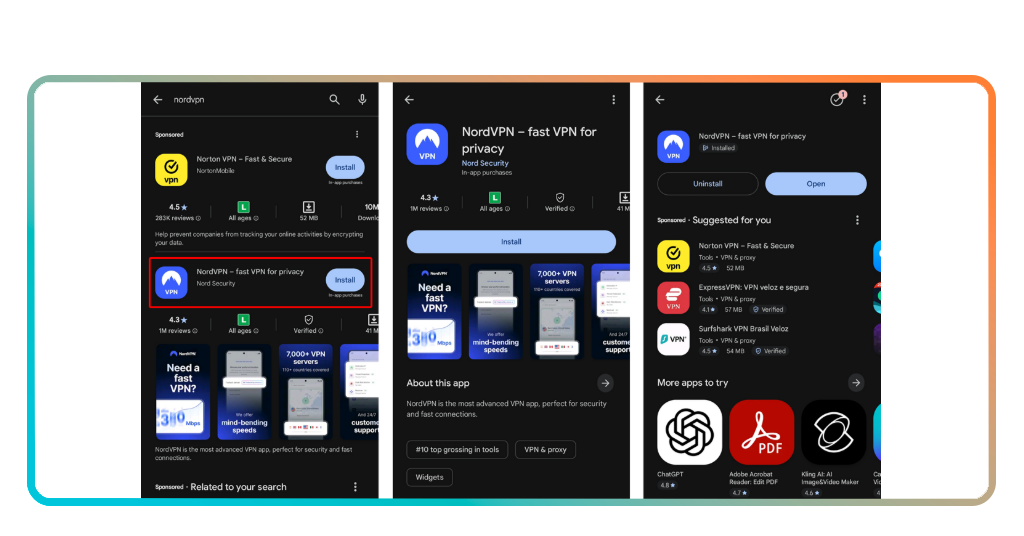Select 'ExpressVPN: VPN veloz e segura' title
The height and width of the screenshot is (536, 1024).
(x=754, y=287)
